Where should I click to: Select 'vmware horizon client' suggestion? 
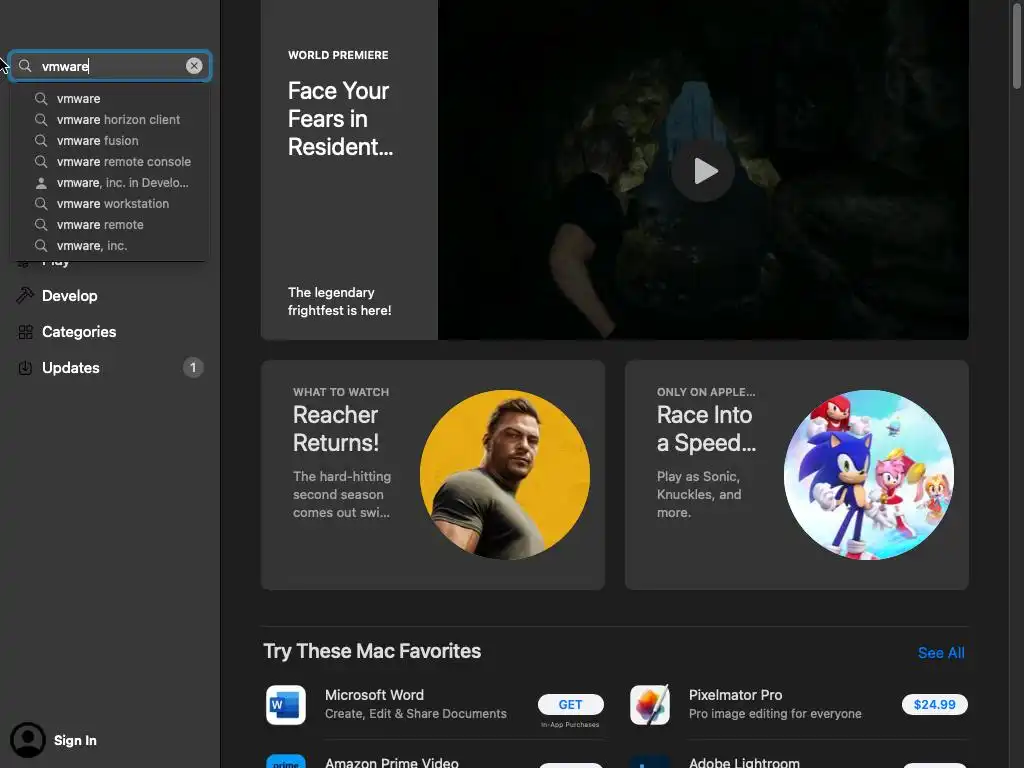(x=110, y=120)
